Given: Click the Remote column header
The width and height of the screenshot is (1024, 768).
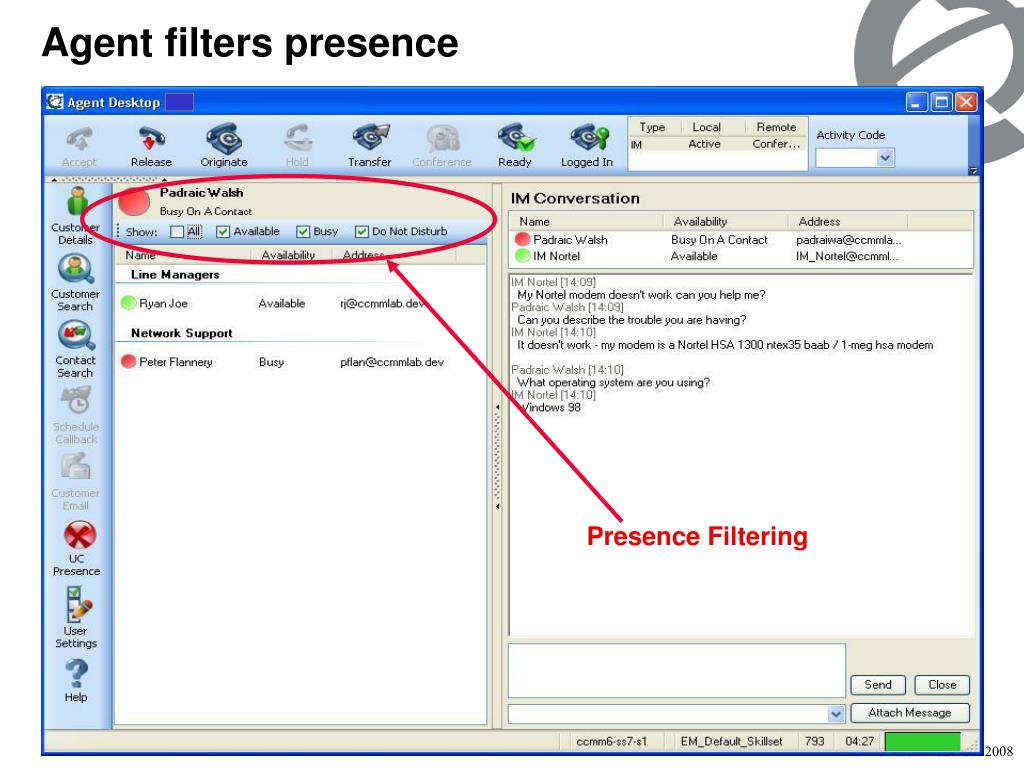Looking at the screenshot, I should click(775, 127).
